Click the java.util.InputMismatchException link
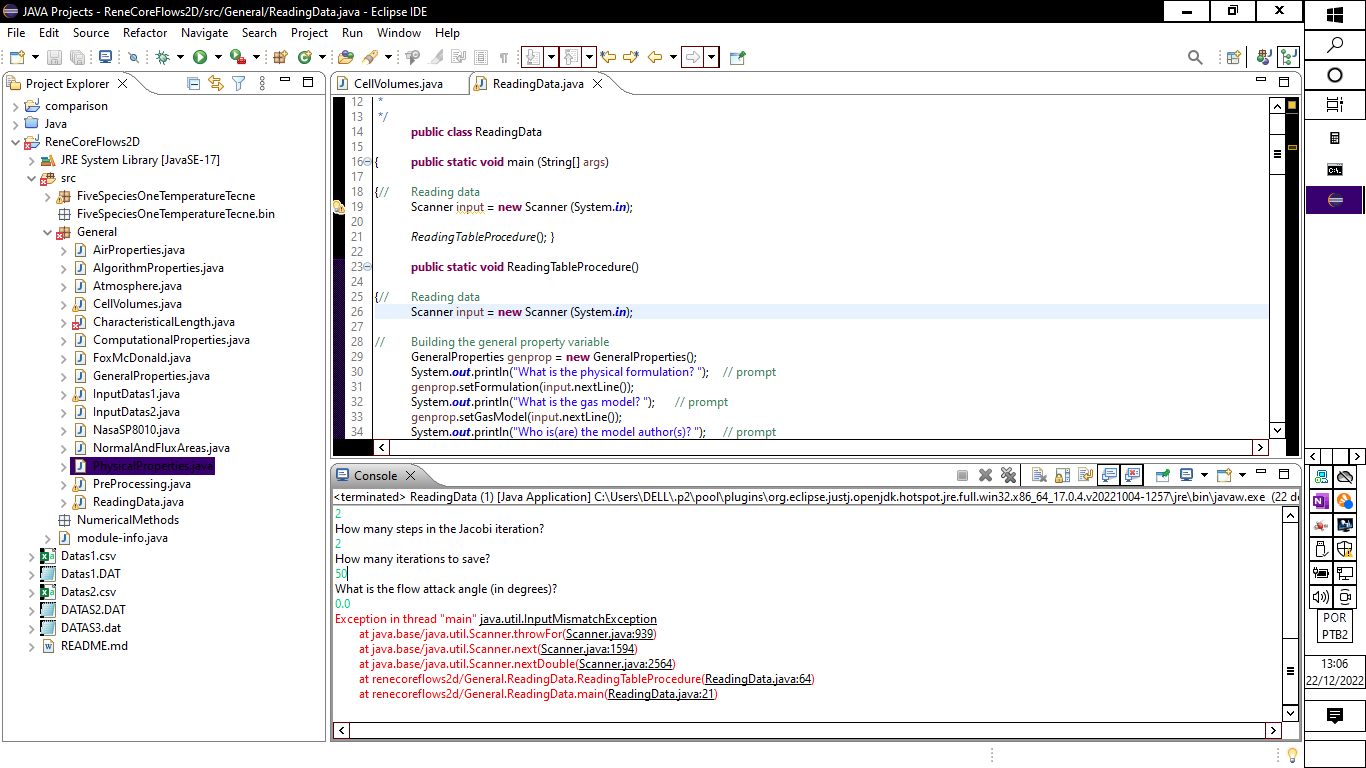Image resolution: width=1366 pixels, height=768 pixels. [x=568, y=619]
